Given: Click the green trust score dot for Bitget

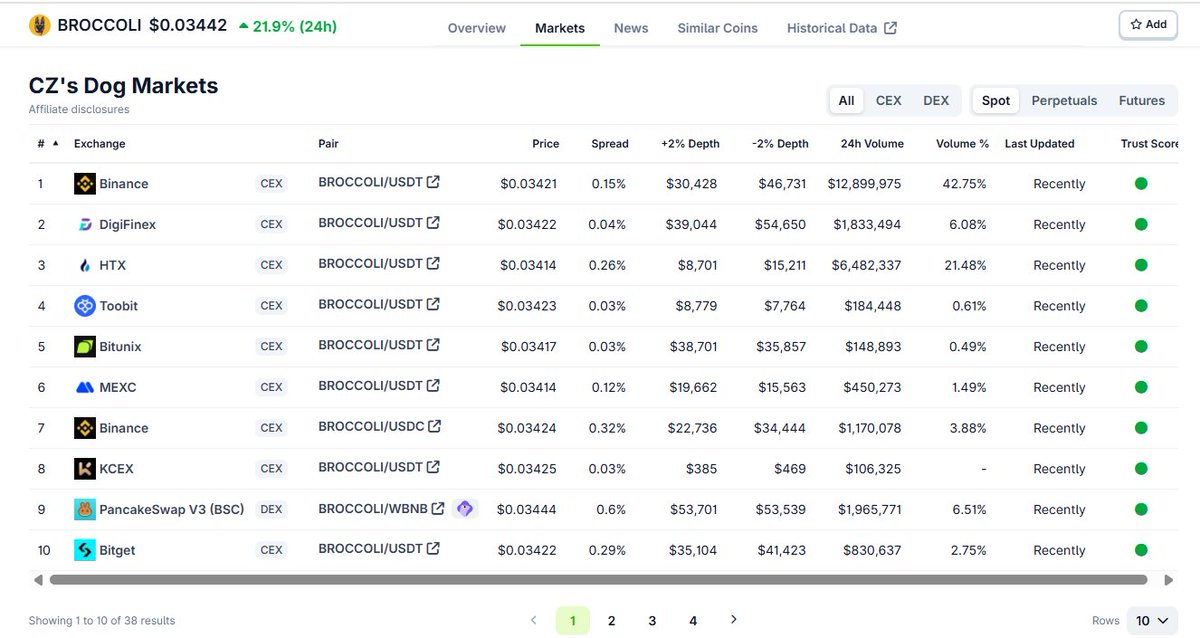Looking at the screenshot, I should [x=1141, y=550].
